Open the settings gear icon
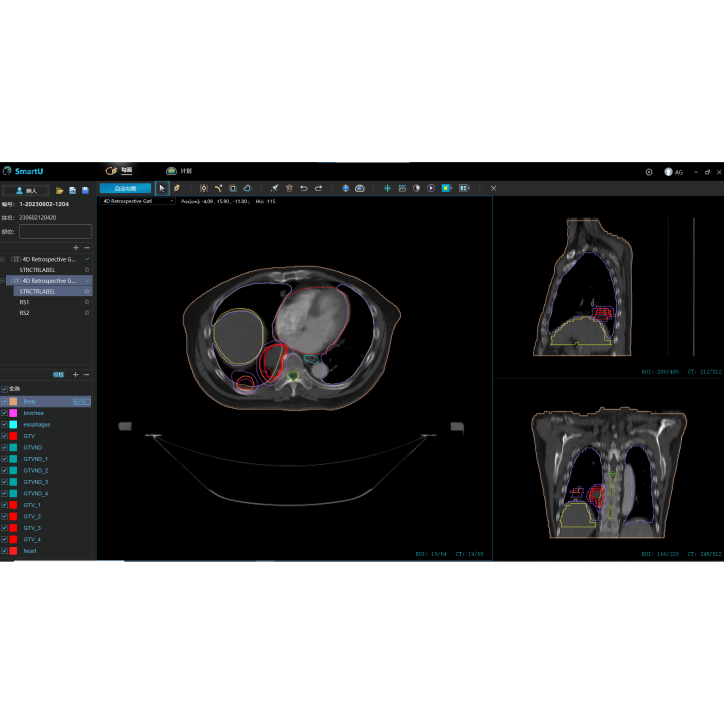The image size is (724, 724). 648,172
